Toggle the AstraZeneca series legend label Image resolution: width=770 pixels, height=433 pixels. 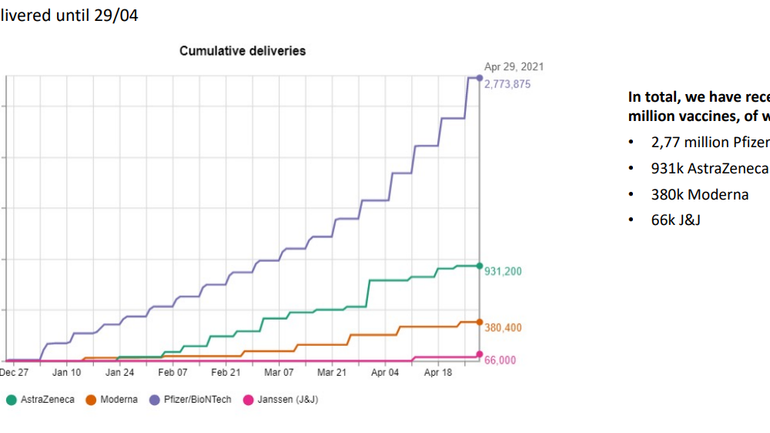49,400
